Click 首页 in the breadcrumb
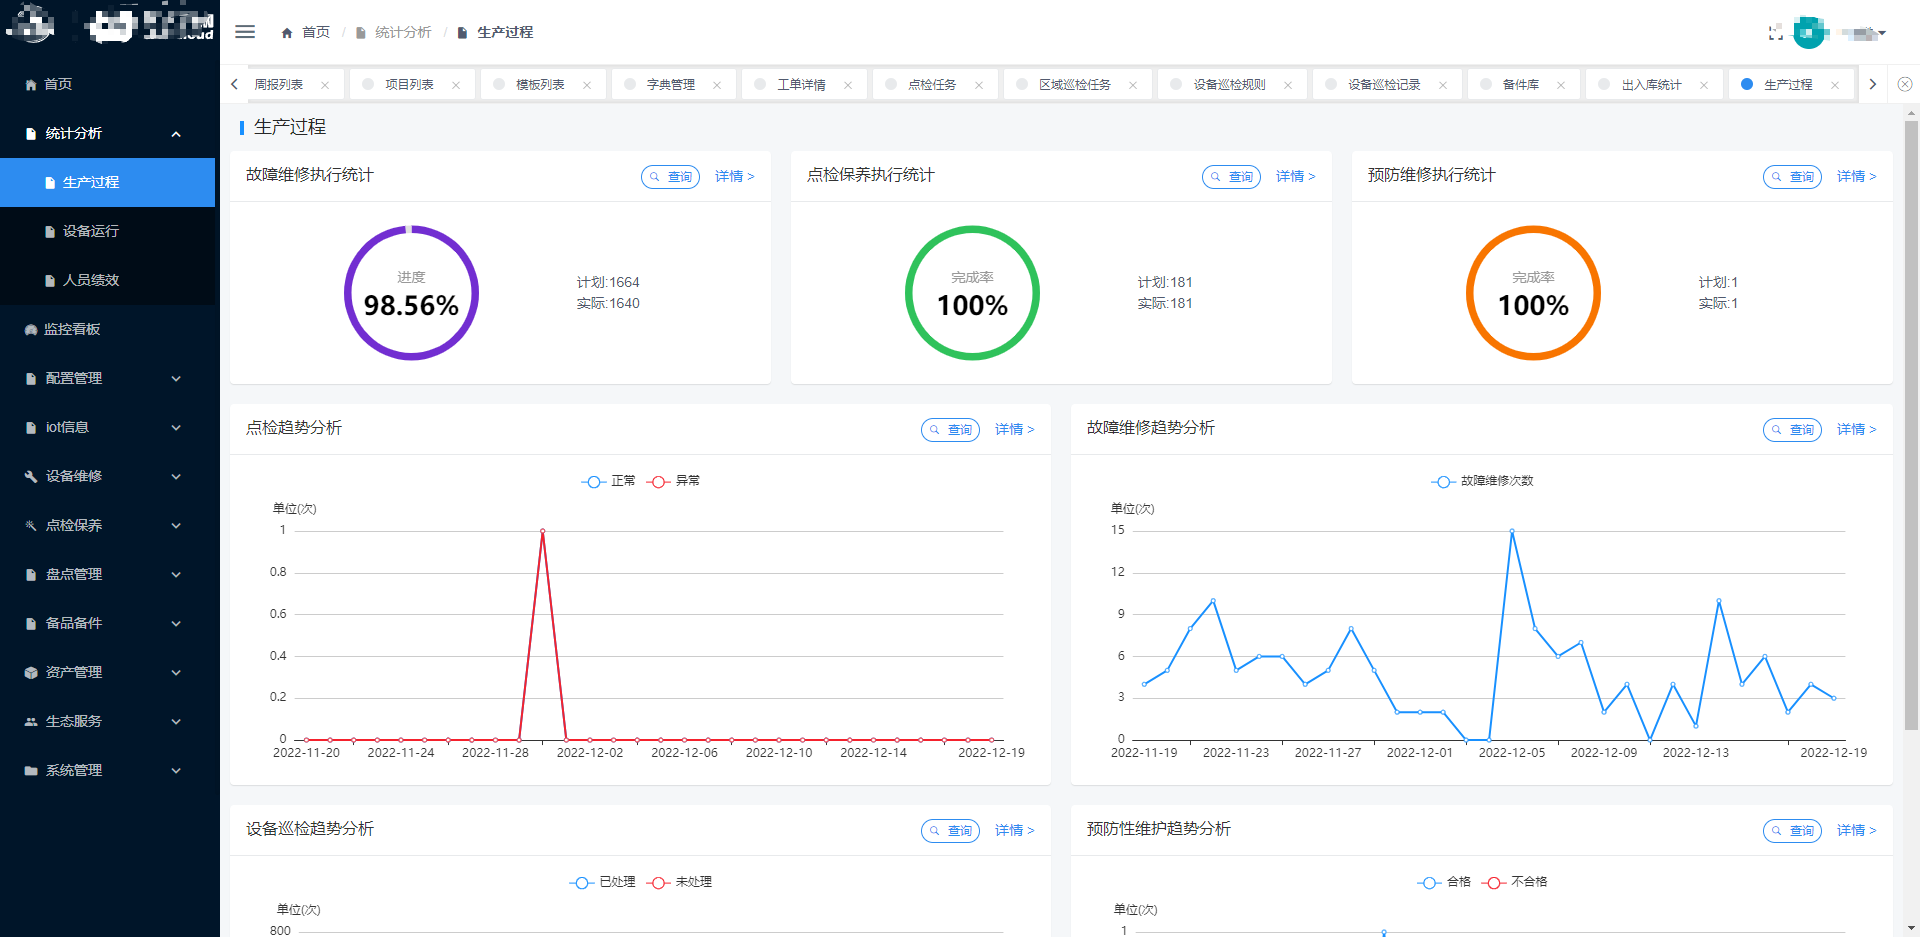 tap(306, 32)
